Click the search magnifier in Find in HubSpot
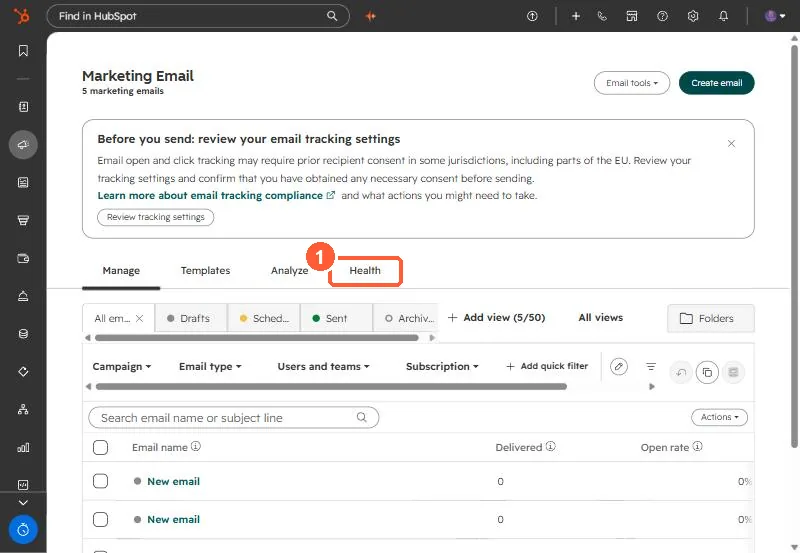The image size is (800, 553). click(332, 16)
